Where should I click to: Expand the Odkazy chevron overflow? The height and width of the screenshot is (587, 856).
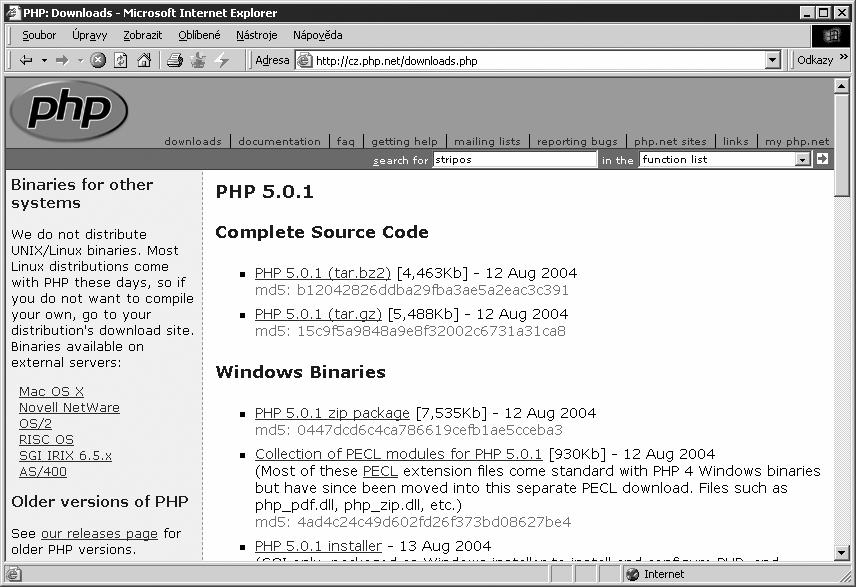click(x=844, y=57)
